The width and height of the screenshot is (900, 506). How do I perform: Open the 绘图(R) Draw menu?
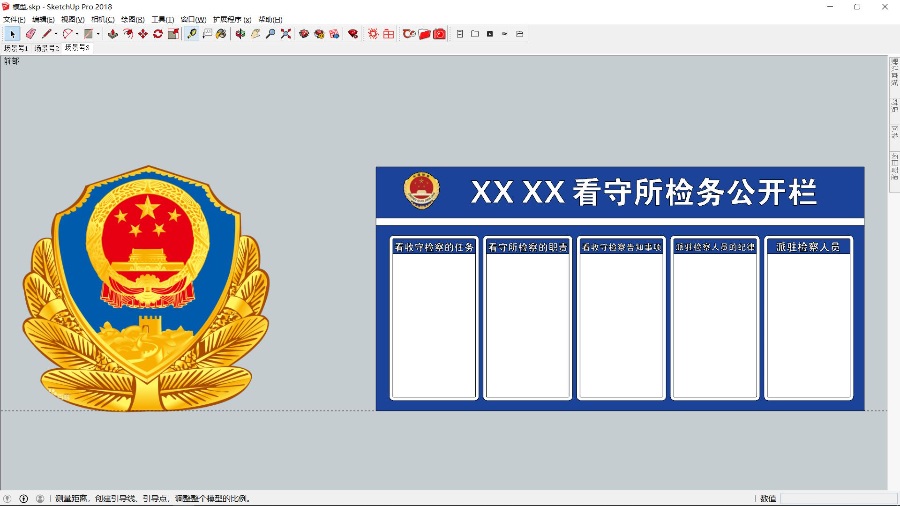133,20
